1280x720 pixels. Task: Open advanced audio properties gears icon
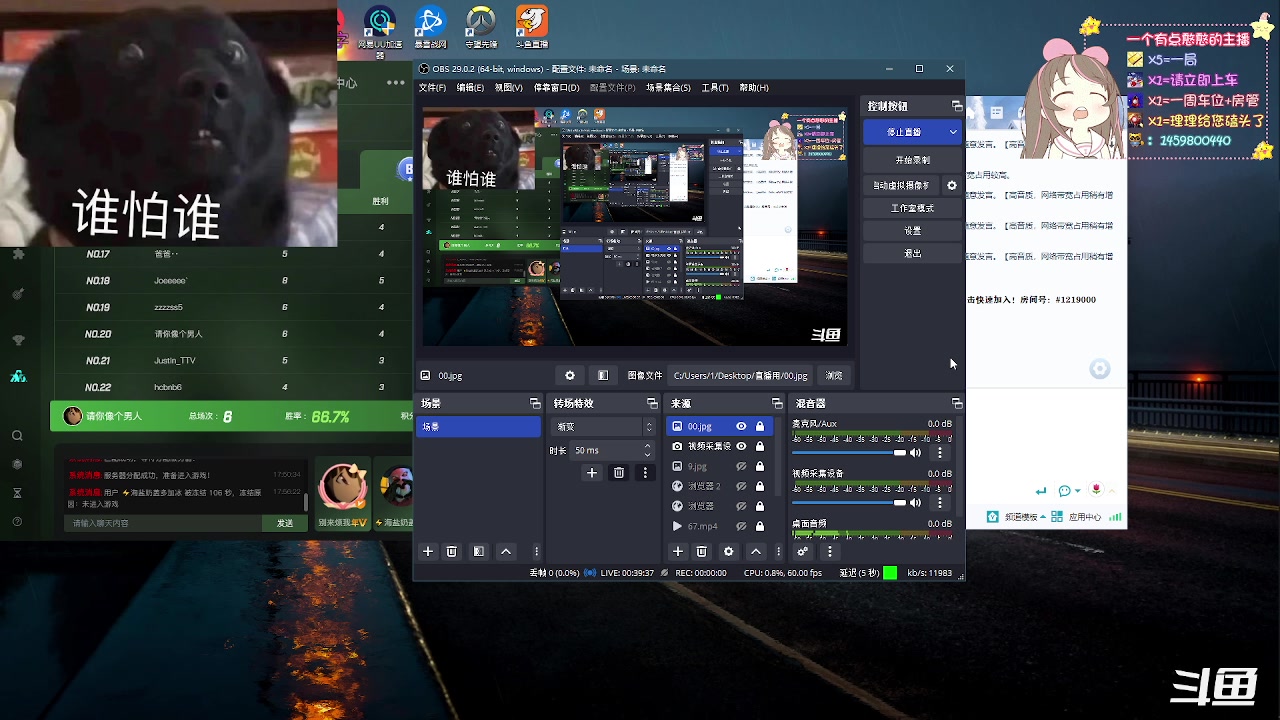802,552
